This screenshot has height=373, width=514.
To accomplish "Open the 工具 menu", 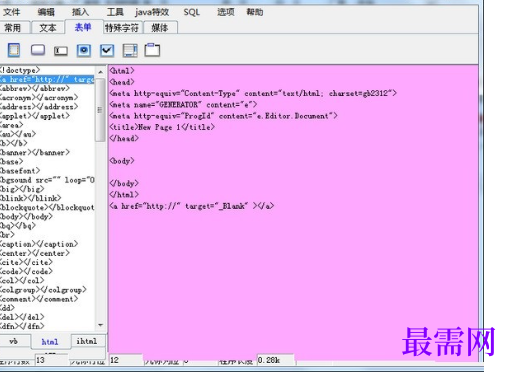I will (115, 12).
